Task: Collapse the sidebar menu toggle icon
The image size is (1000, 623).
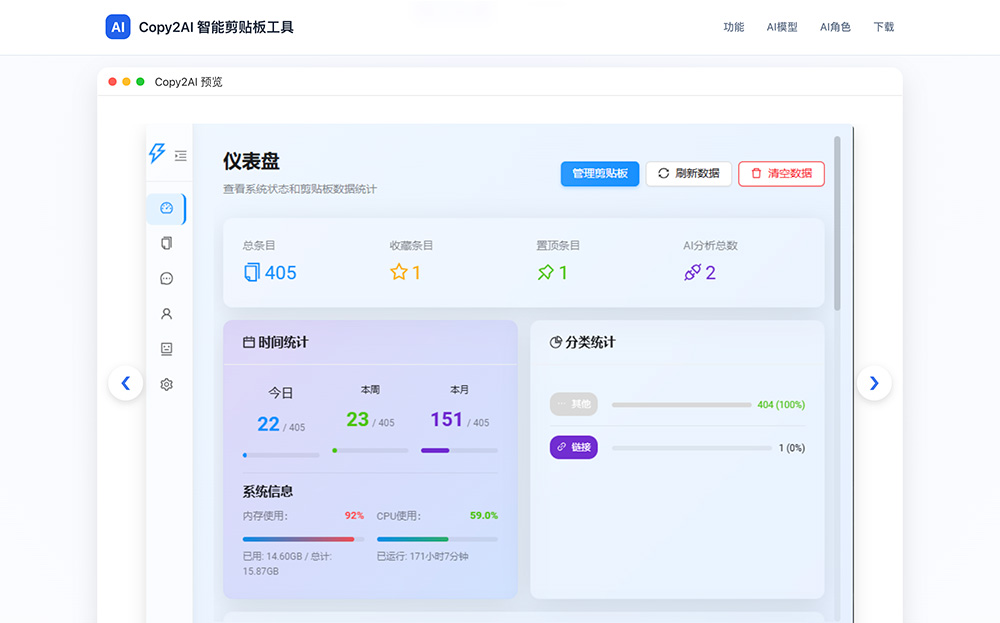Action: [x=180, y=156]
